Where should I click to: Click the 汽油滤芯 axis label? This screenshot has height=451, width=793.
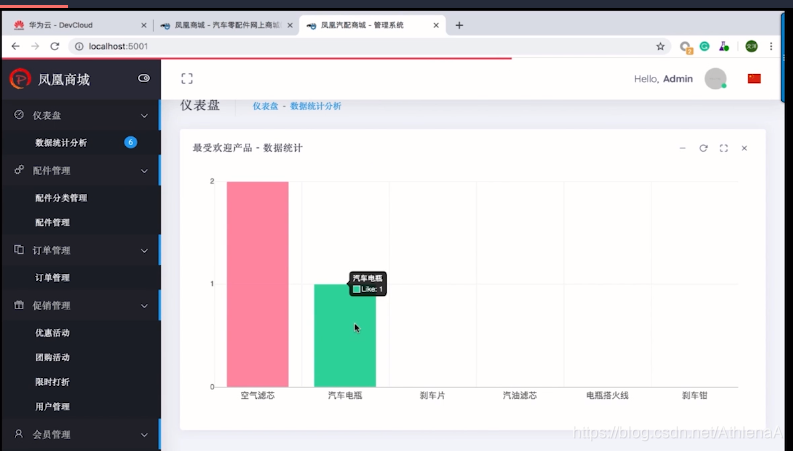[x=519, y=395]
